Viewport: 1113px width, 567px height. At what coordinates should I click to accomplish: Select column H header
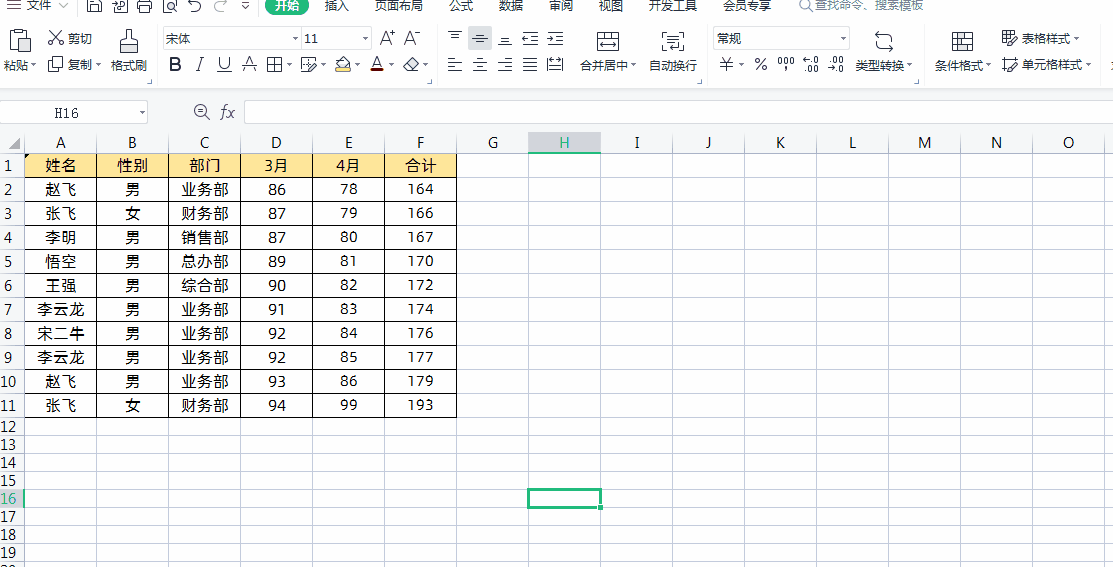pyautogui.click(x=564, y=143)
